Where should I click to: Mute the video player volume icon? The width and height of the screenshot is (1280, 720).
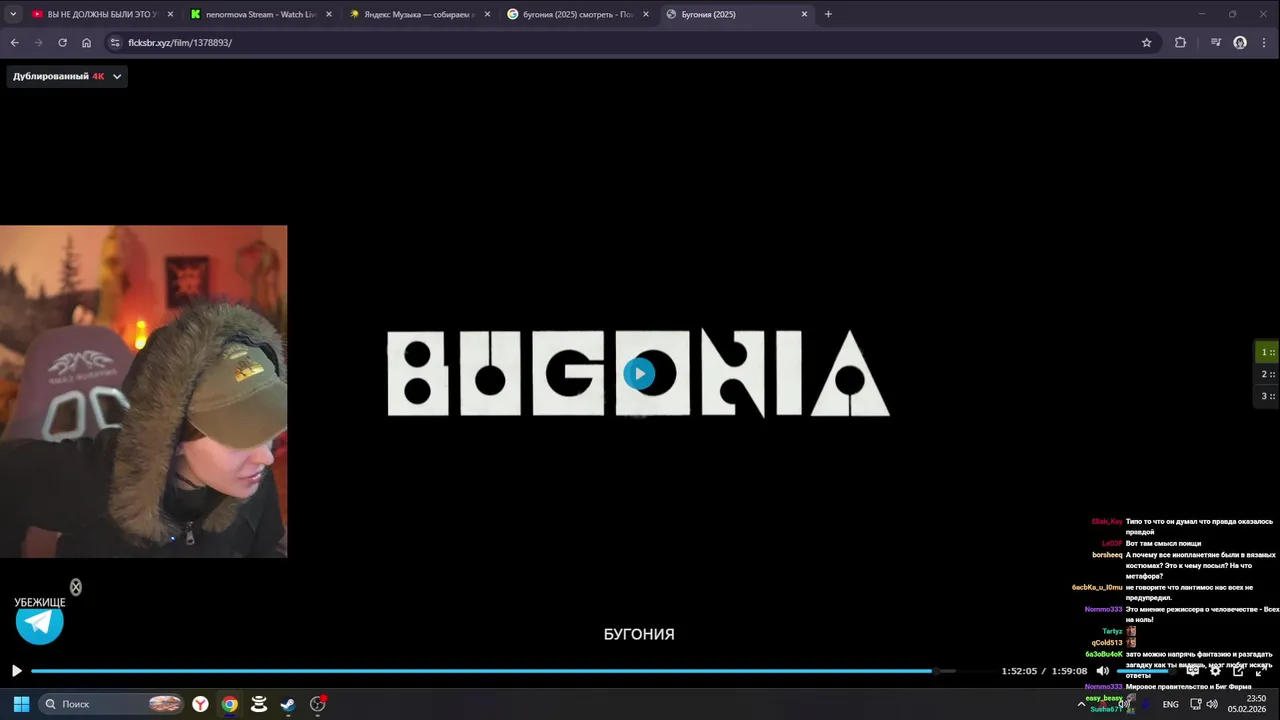pos(1102,671)
